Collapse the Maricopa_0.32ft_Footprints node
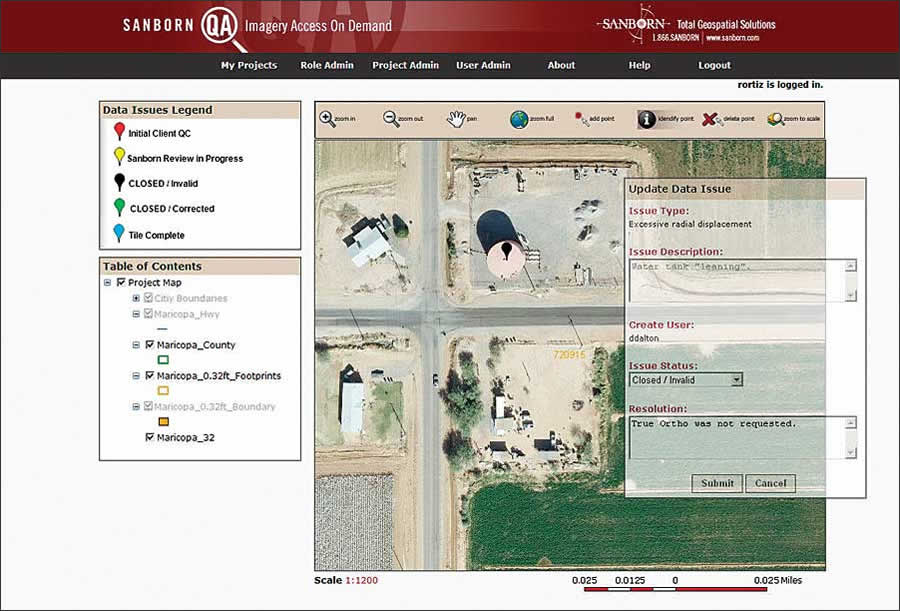The height and width of the screenshot is (611, 900). tap(136, 376)
